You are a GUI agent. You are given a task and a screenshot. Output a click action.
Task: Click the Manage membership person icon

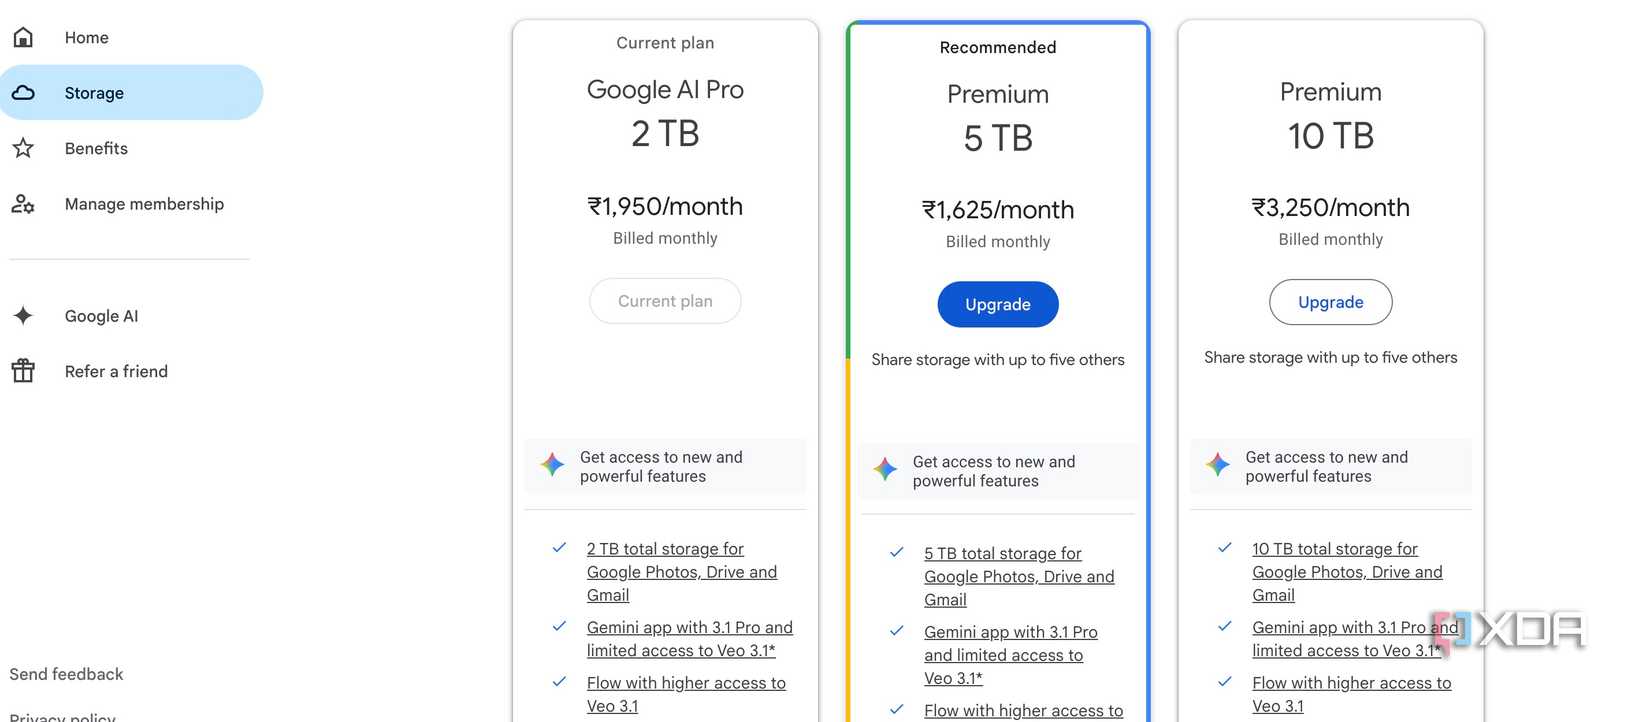pos(23,203)
